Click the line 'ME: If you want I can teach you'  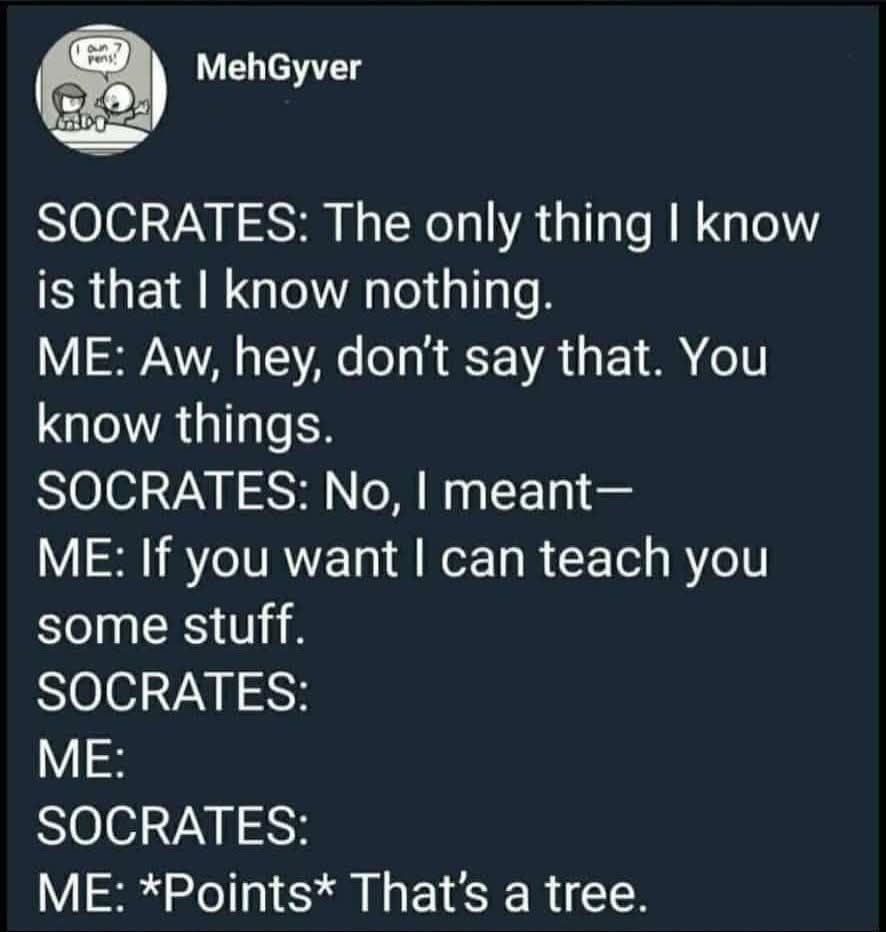click(x=403, y=561)
